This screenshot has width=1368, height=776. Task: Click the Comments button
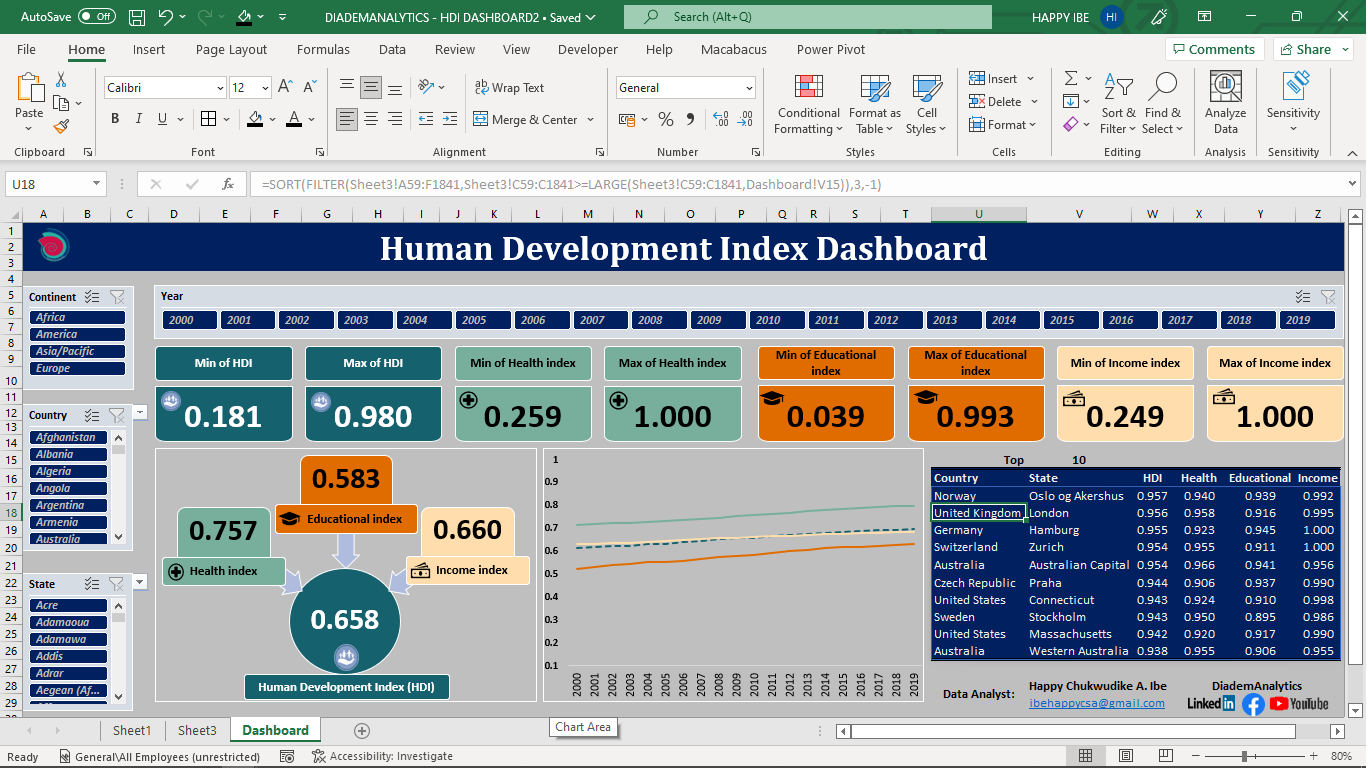coord(1214,49)
